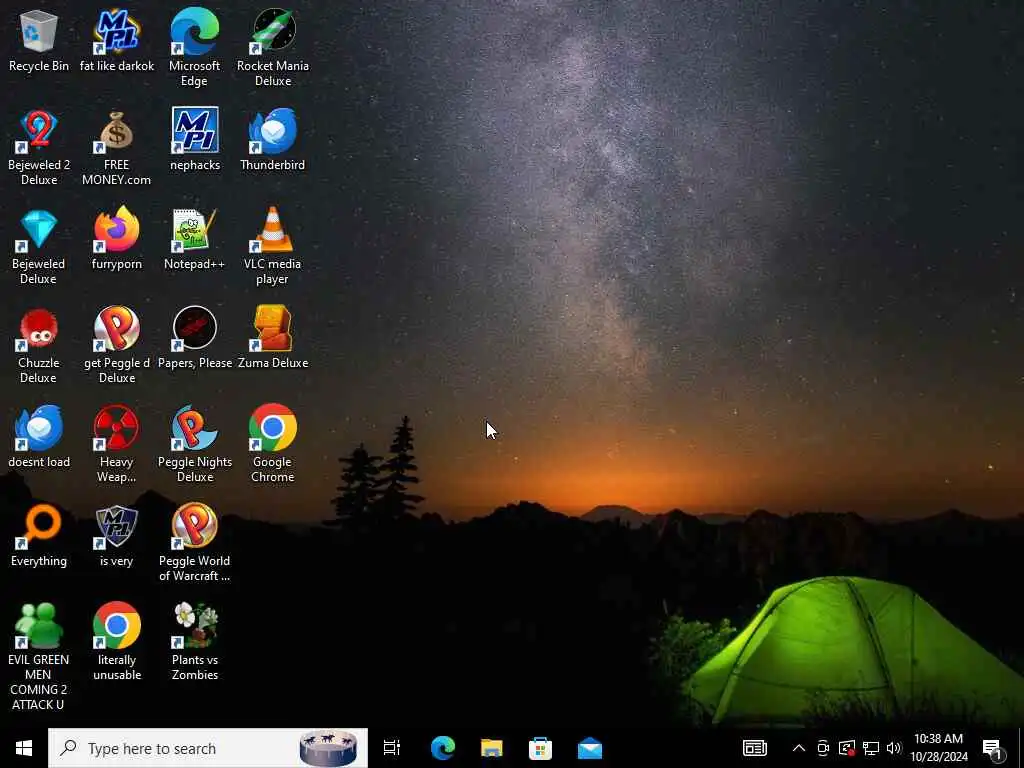Screen dimensions: 1024x768
Task: Select the Zuma Deluxe icon
Action: pyautogui.click(x=272, y=329)
